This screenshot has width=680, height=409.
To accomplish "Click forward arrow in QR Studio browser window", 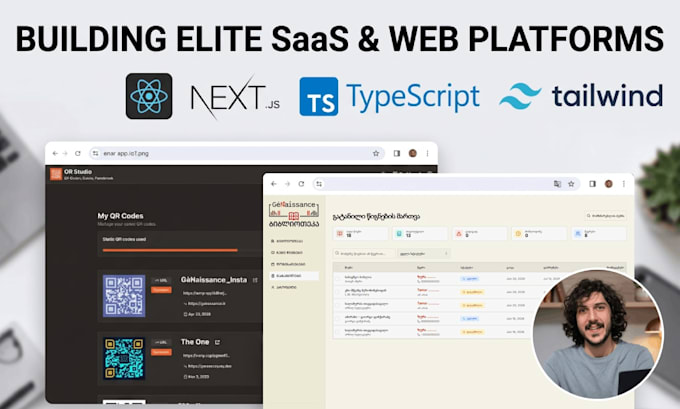I will [x=65, y=153].
